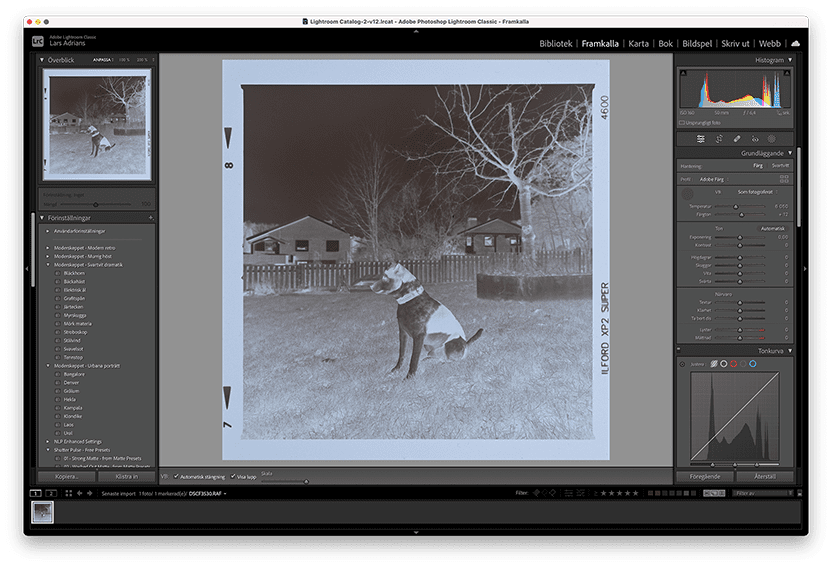This screenshot has height=567, width=832.
Task: Toggle the filter on/off switch in filmstrip
Action: click(799, 493)
